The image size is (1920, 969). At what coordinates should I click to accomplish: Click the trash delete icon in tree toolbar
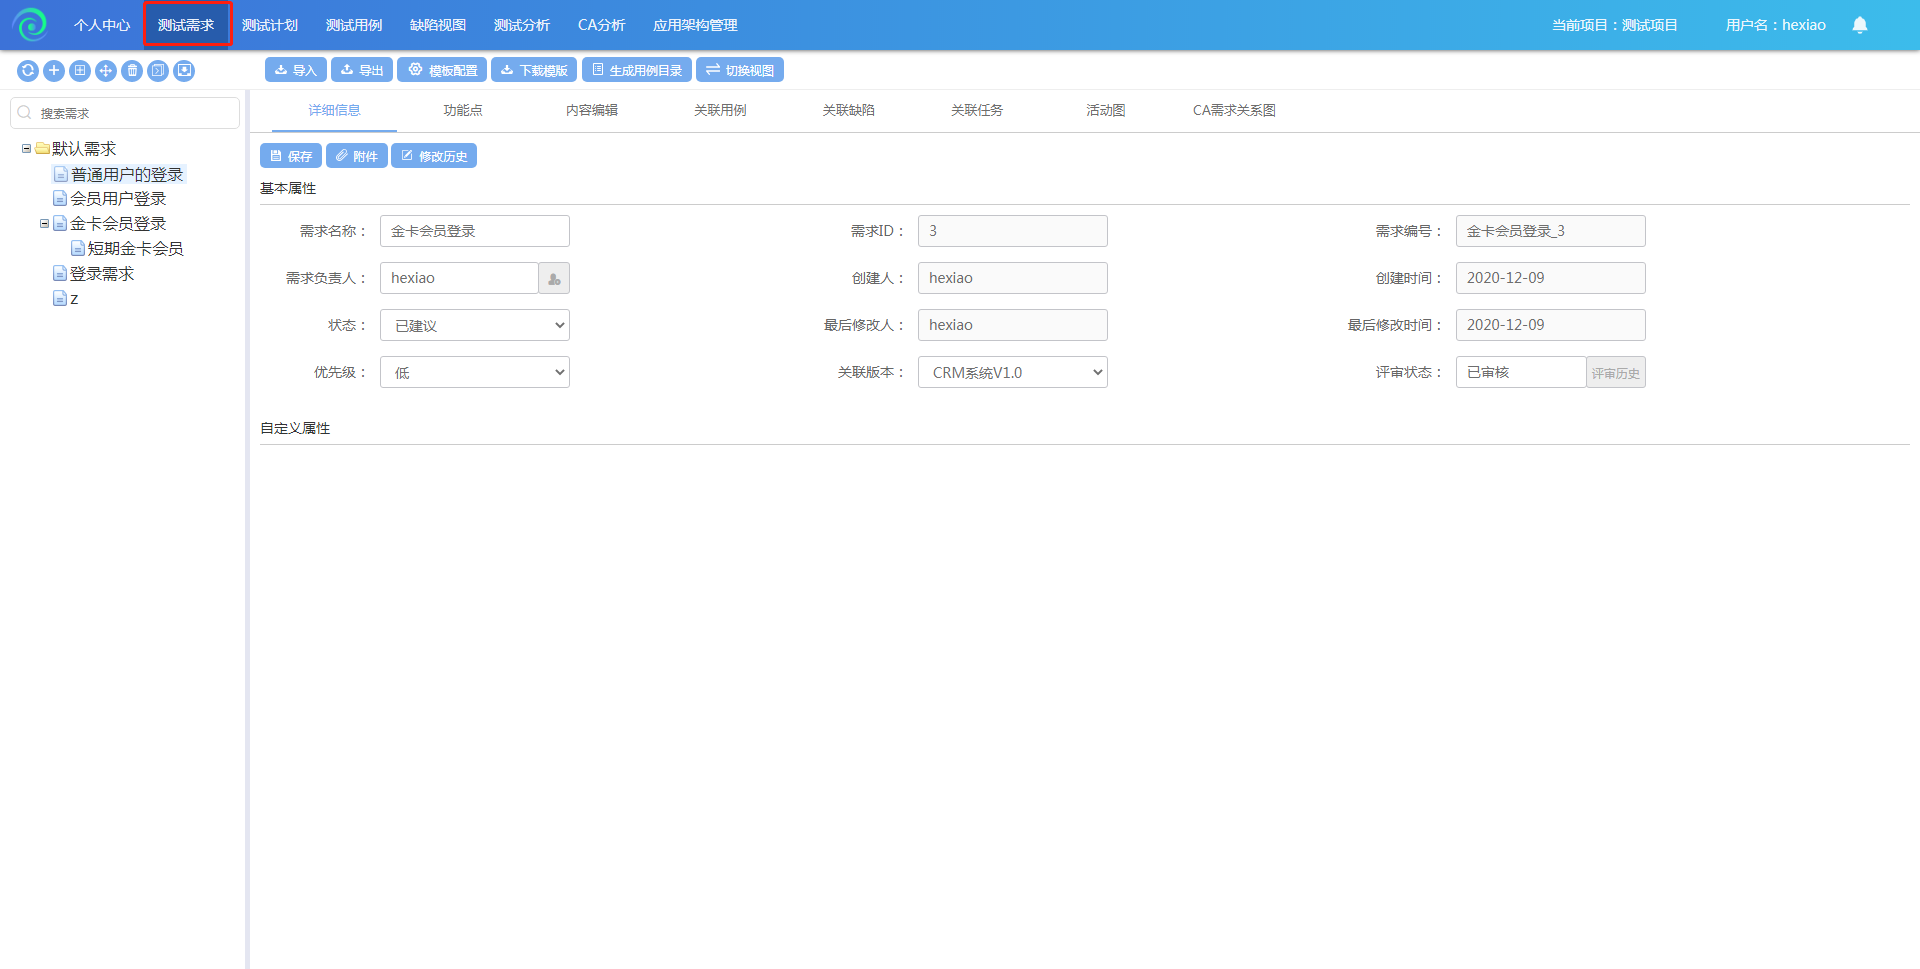(132, 71)
